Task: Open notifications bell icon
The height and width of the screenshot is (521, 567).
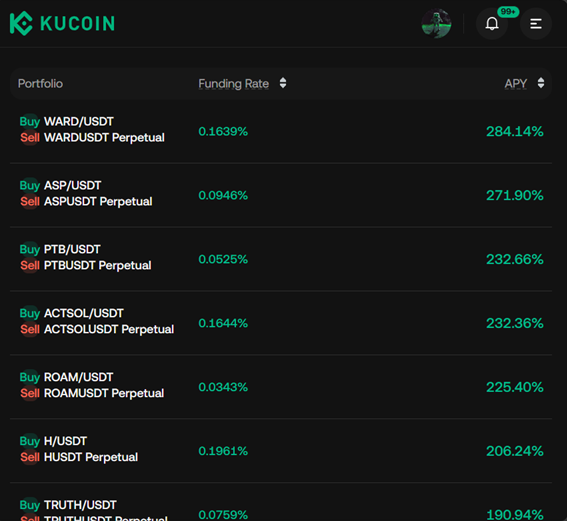Action: pos(492,24)
